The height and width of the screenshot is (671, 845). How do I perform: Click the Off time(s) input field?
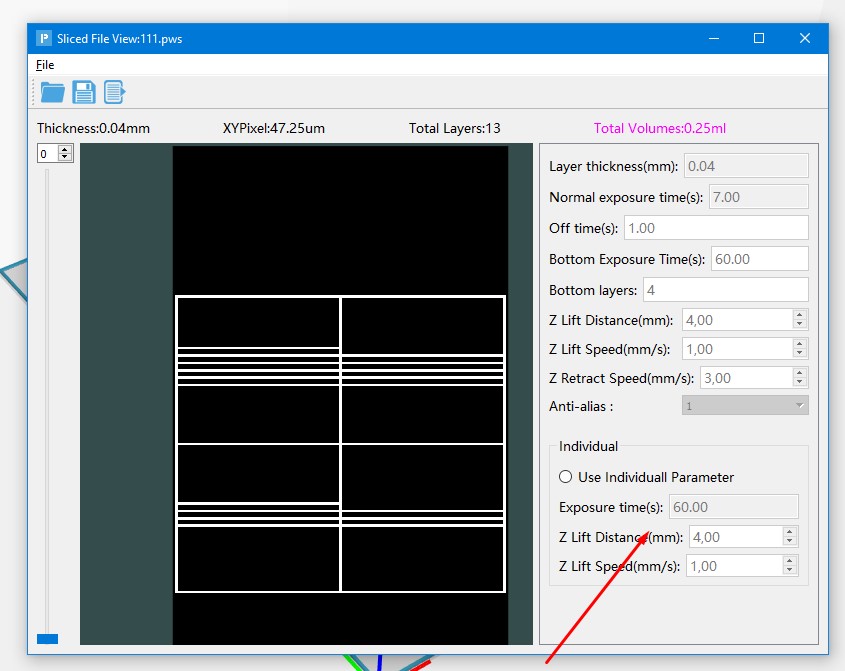pyautogui.click(x=716, y=228)
